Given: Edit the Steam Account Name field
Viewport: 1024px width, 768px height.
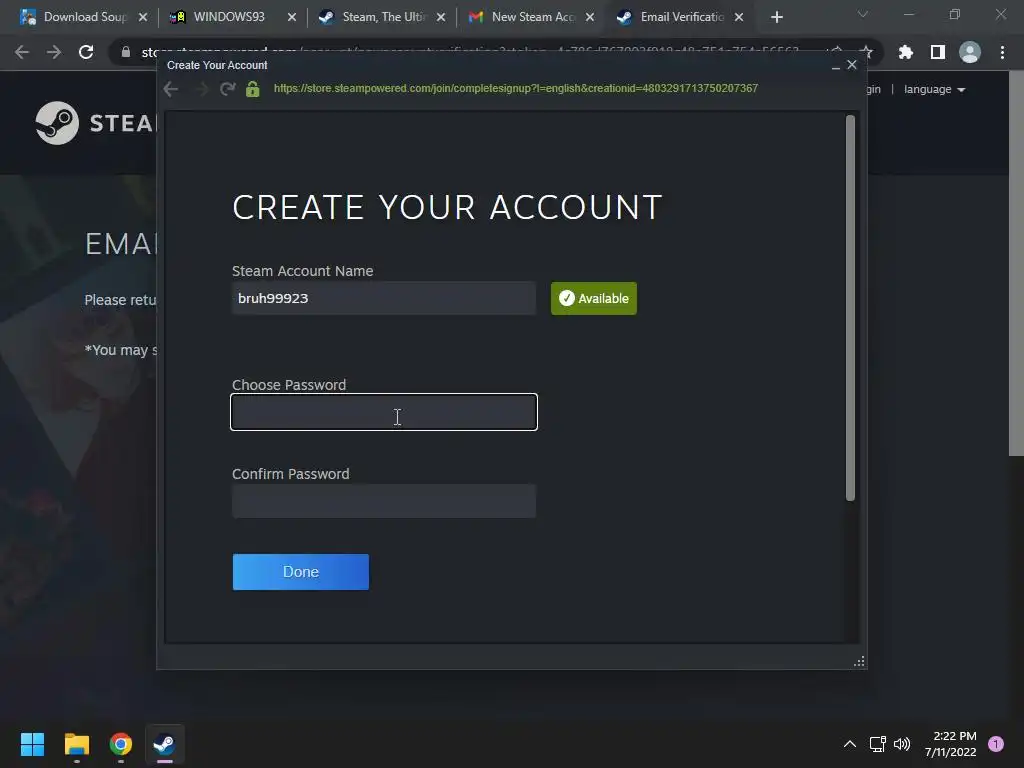Looking at the screenshot, I should [384, 298].
